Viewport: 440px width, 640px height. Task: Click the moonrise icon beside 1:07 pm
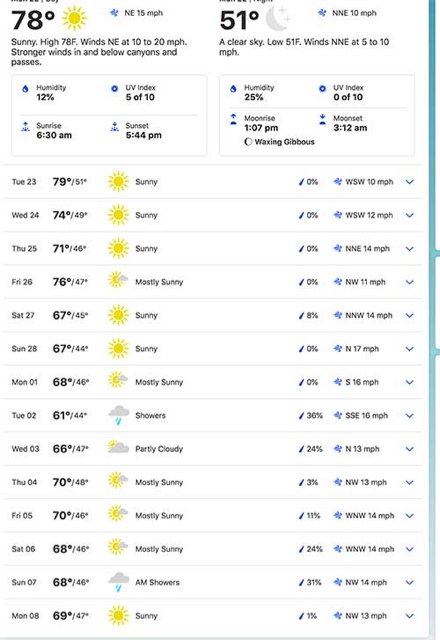[233, 119]
